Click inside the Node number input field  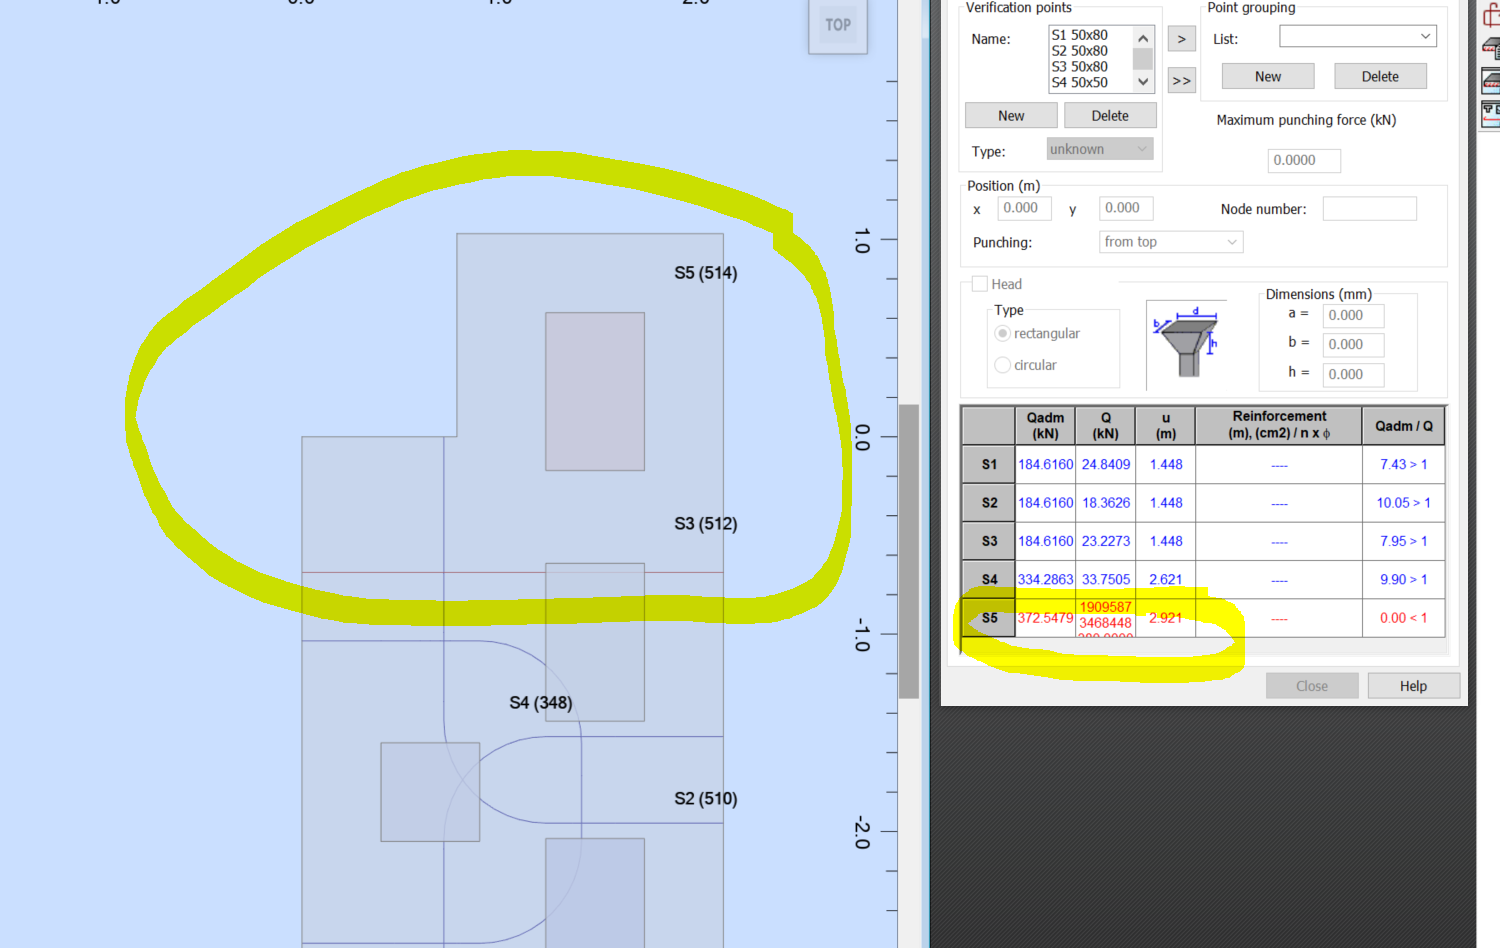point(1369,208)
